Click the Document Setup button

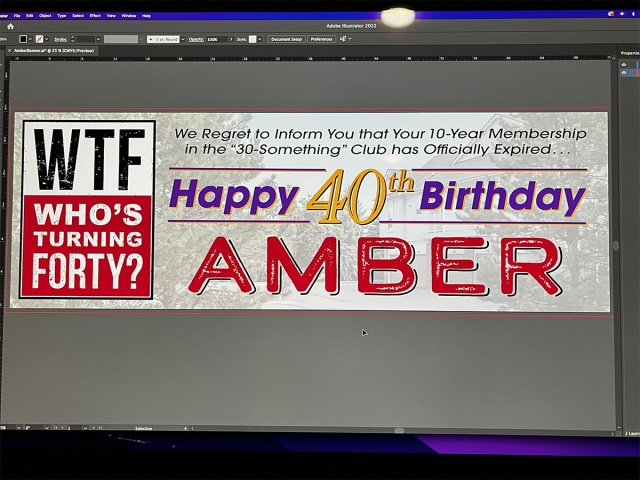point(287,39)
